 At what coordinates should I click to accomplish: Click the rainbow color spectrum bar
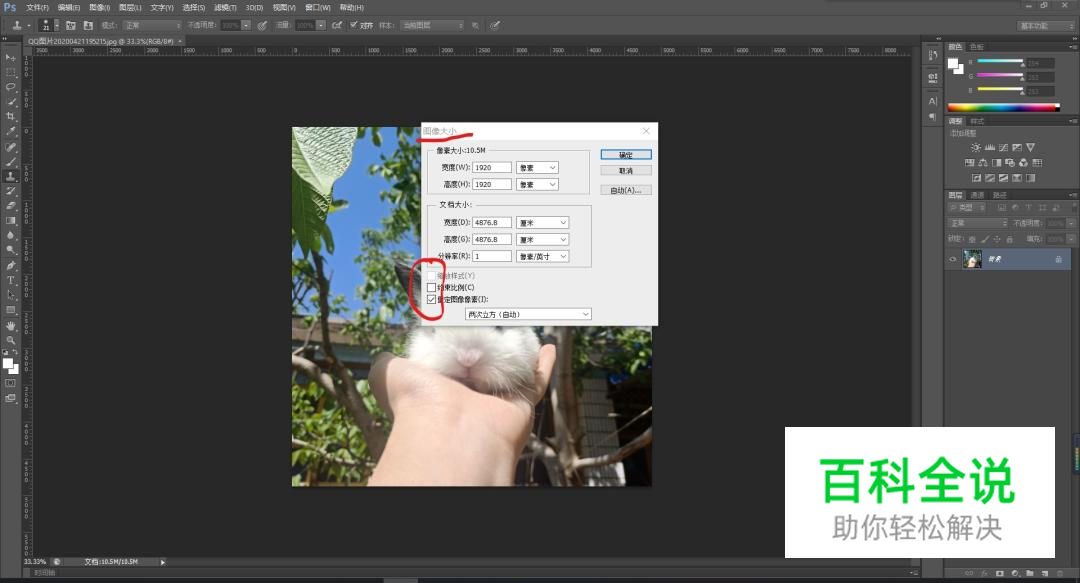pyautogui.click(x=1002, y=107)
